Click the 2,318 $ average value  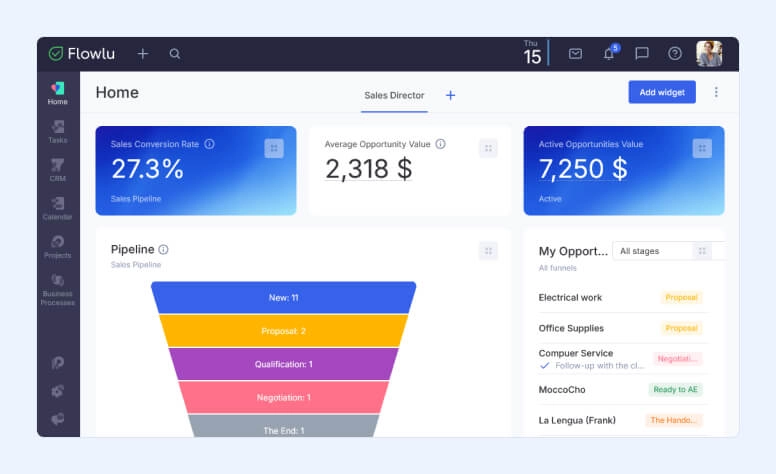point(369,169)
